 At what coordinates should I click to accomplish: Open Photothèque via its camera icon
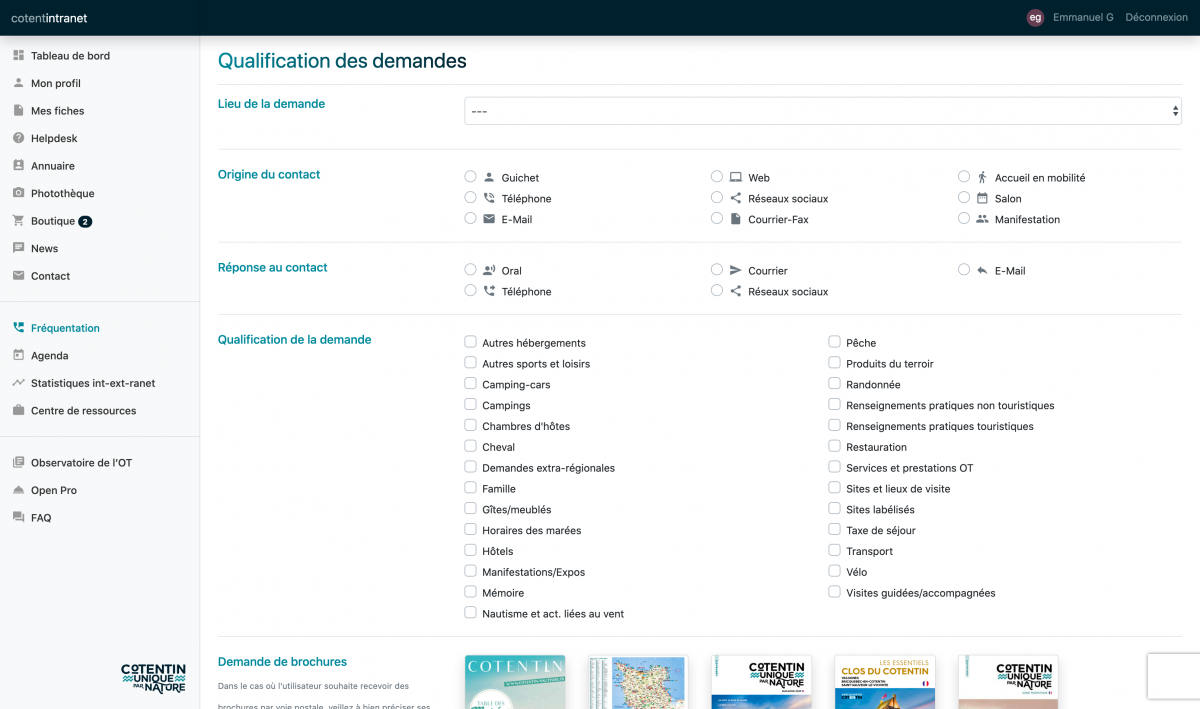click(x=18, y=193)
